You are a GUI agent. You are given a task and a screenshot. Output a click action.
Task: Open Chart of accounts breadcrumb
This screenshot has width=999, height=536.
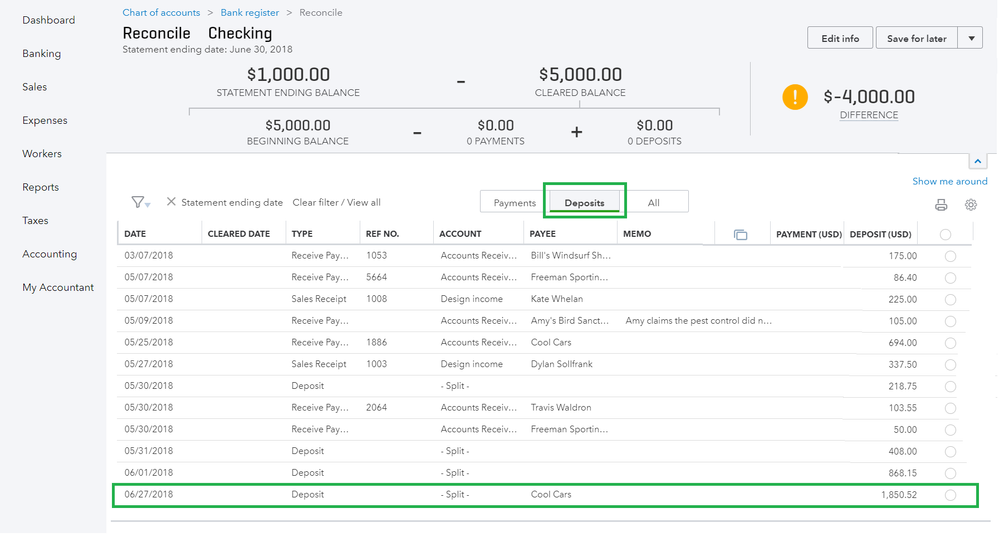[161, 13]
